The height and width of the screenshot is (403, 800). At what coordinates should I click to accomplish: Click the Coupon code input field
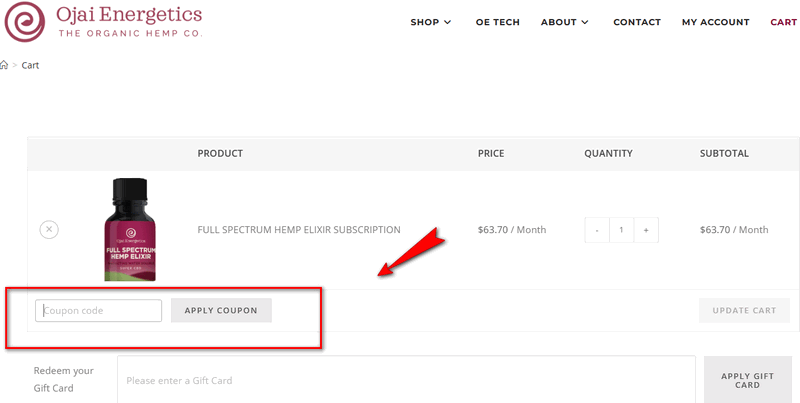(x=99, y=311)
